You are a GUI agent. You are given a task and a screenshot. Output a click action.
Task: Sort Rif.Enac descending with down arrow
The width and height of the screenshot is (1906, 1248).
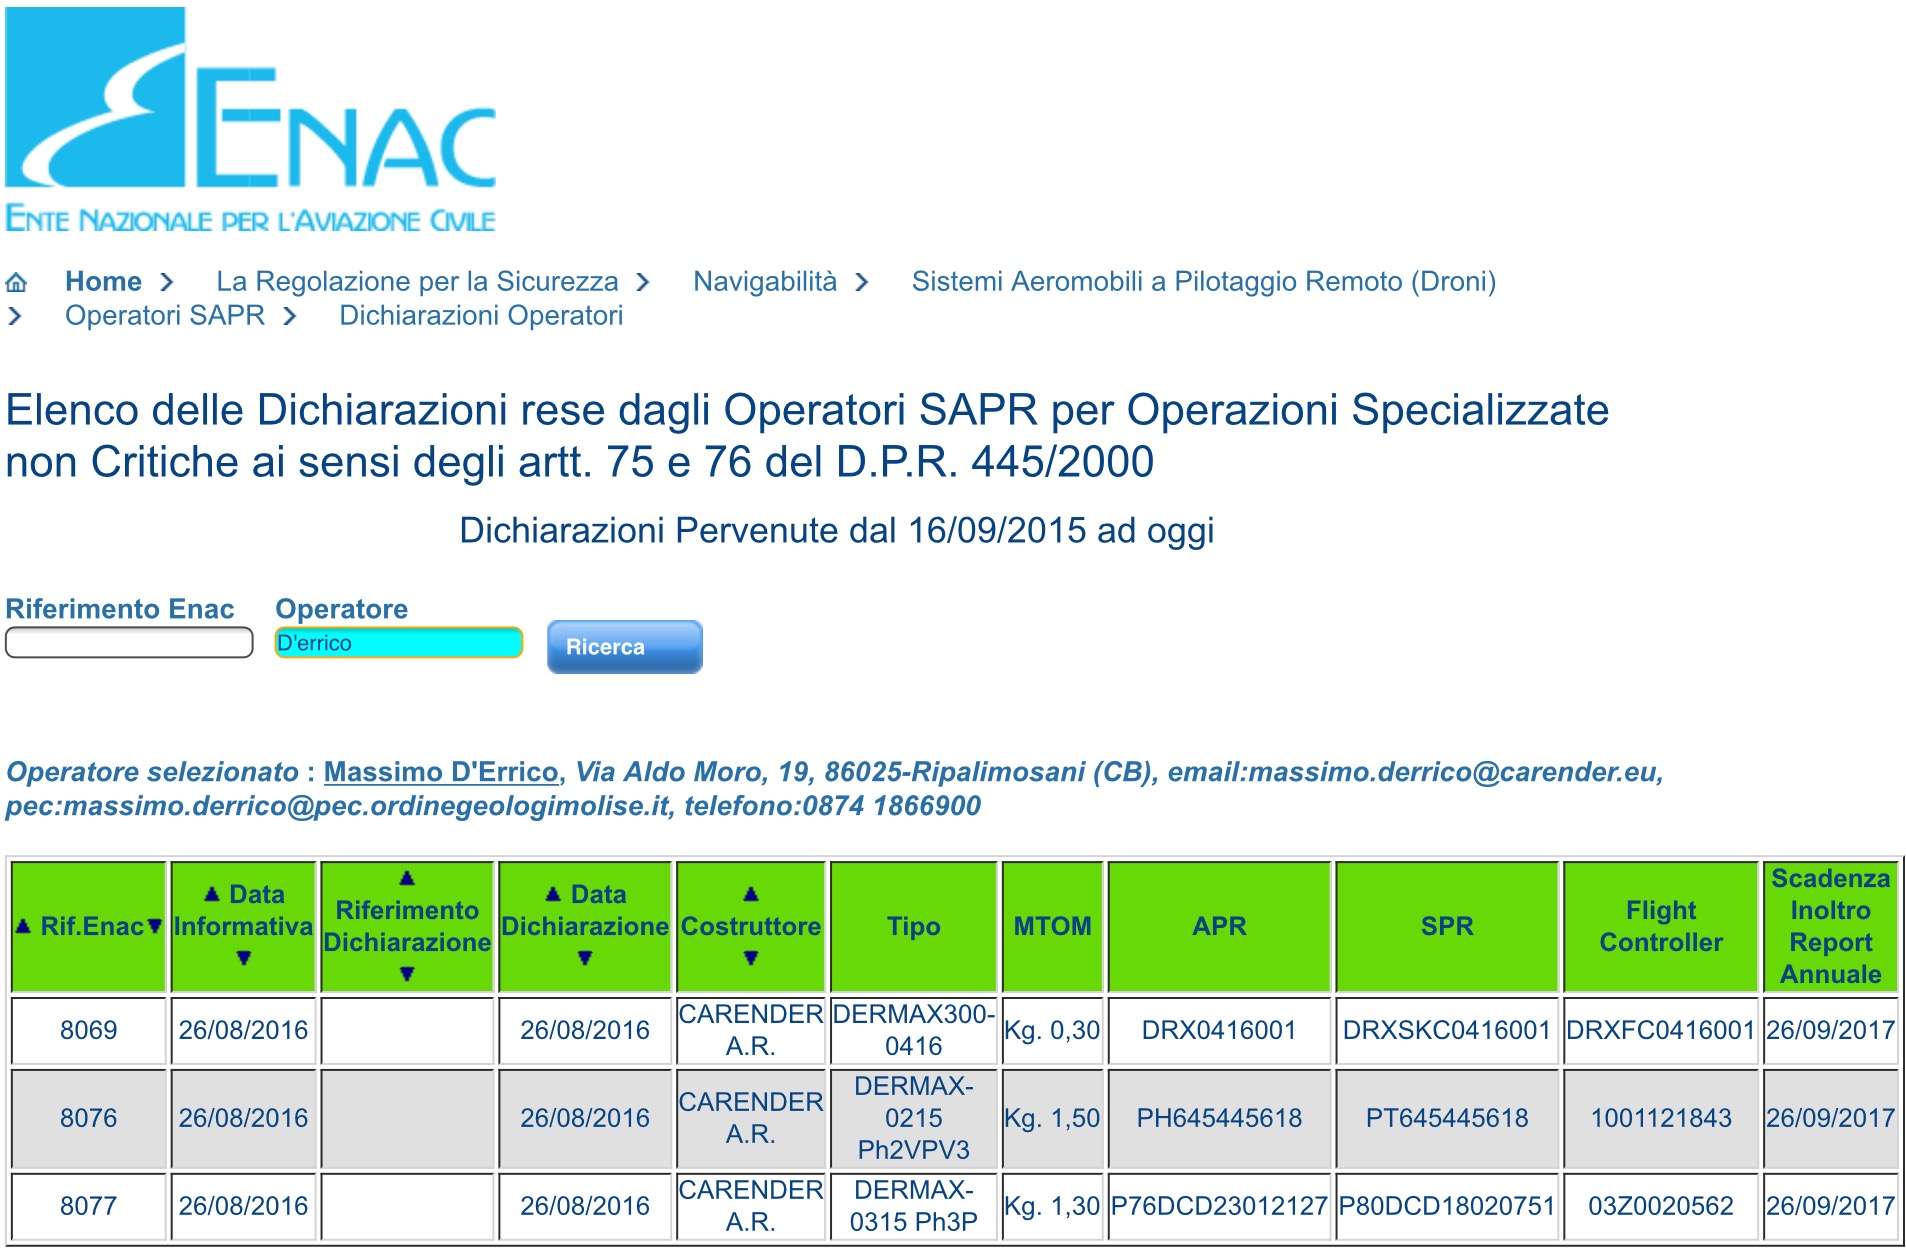pyautogui.click(x=154, y=927)
